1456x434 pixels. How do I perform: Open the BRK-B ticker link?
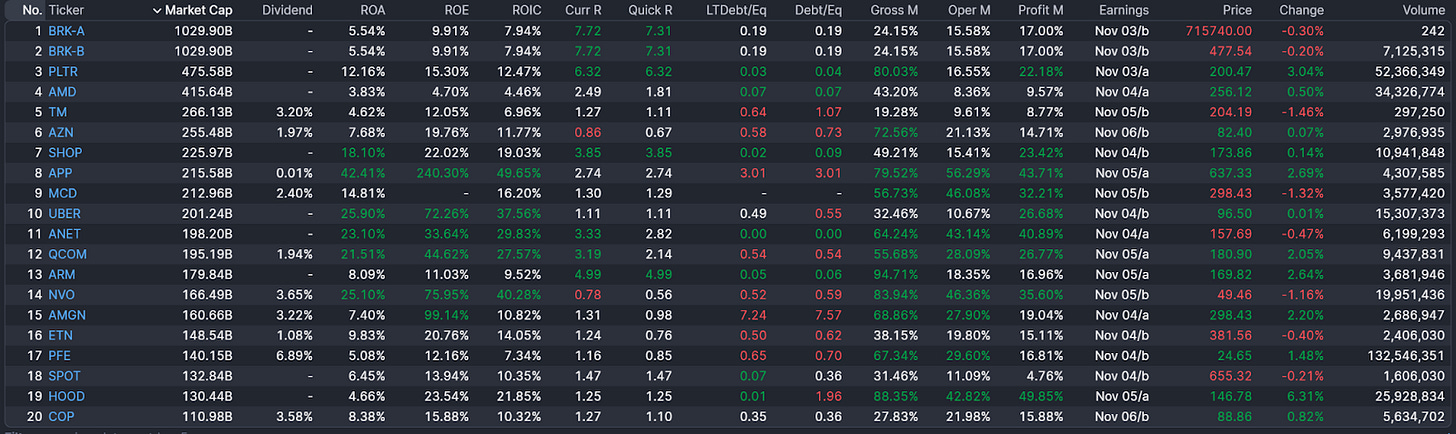coord(66,51)
